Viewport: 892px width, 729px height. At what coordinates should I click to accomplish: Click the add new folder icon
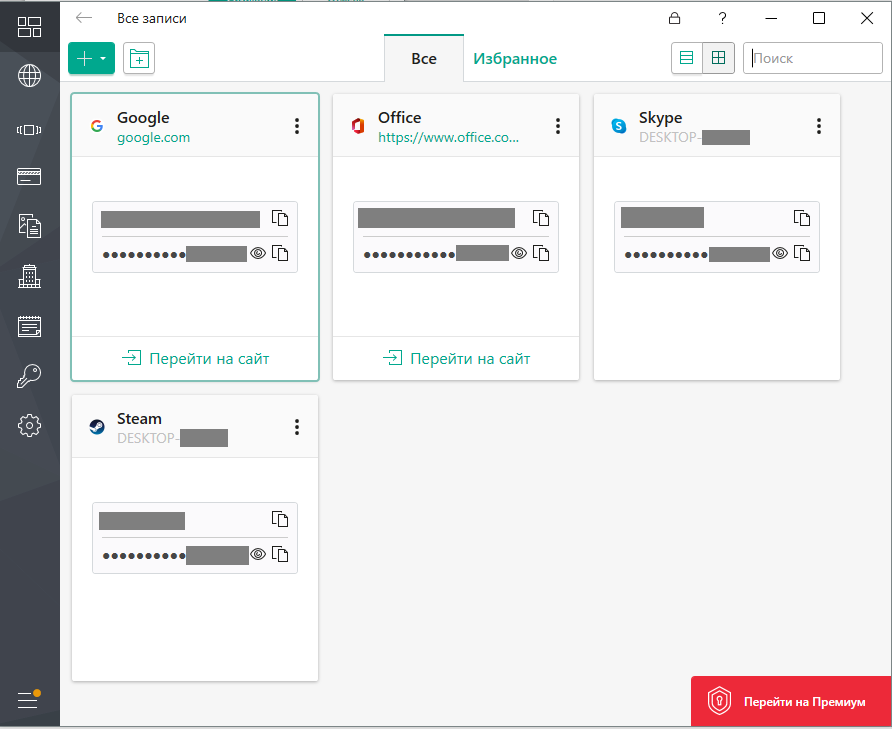tap(139, 58)
